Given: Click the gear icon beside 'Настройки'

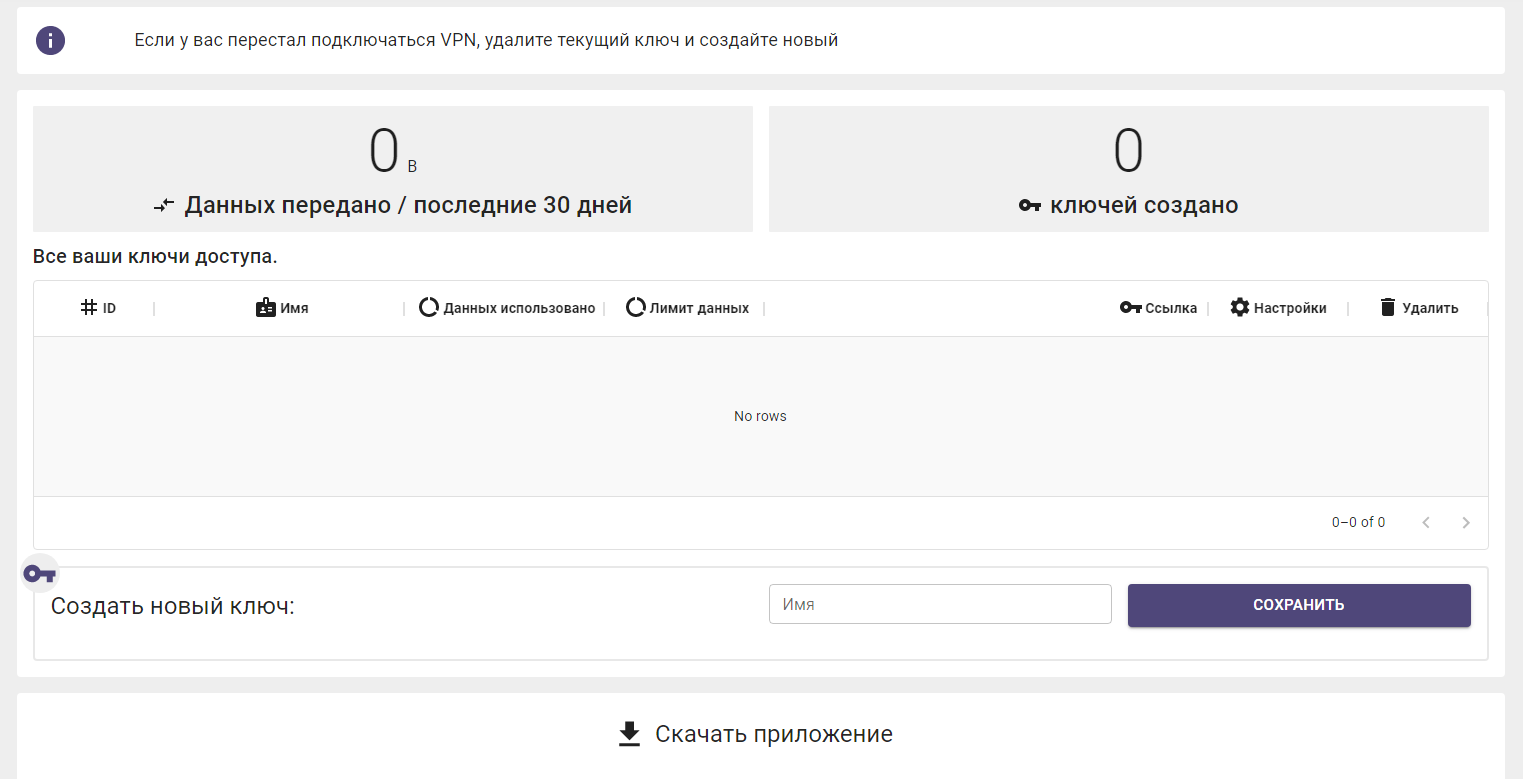Looking at the screenshot, I should (1240, 308).
